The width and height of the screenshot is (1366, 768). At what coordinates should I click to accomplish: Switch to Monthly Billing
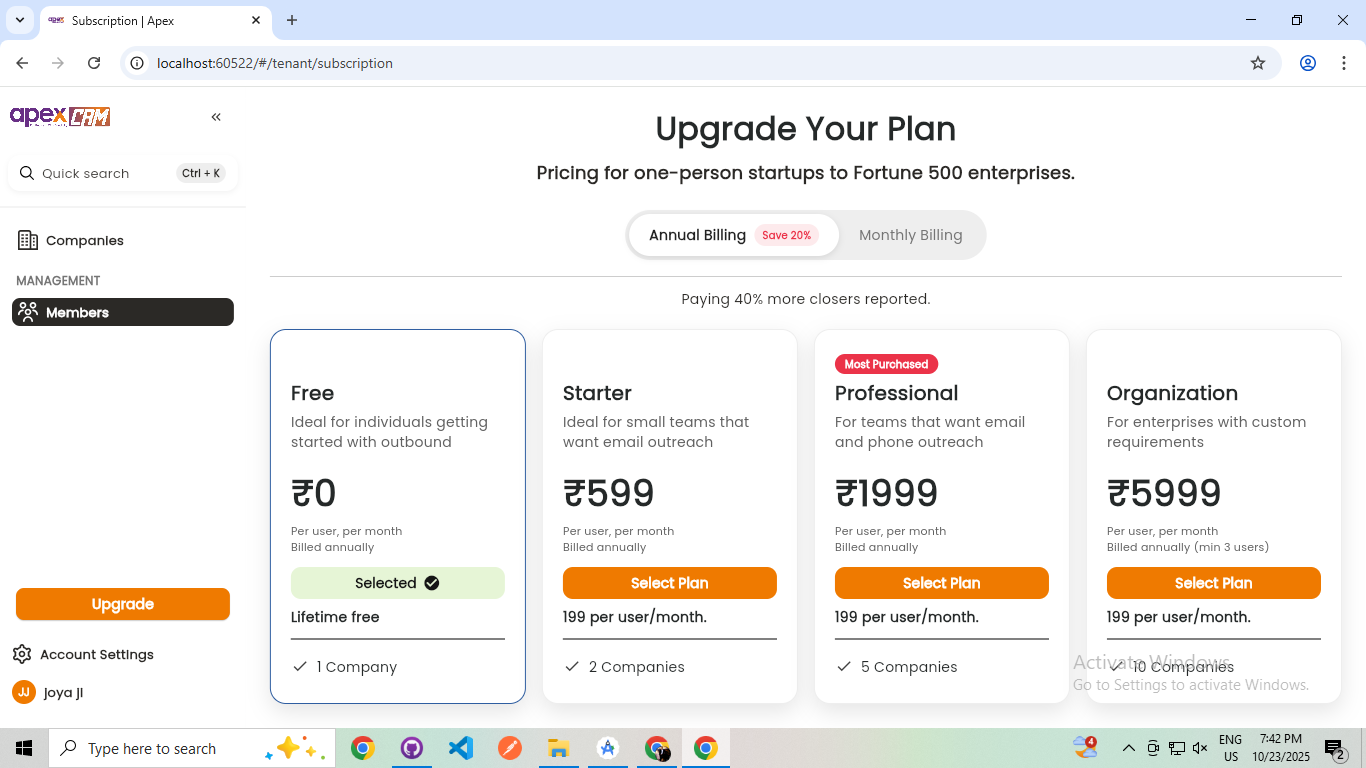[x=911, y=235]
